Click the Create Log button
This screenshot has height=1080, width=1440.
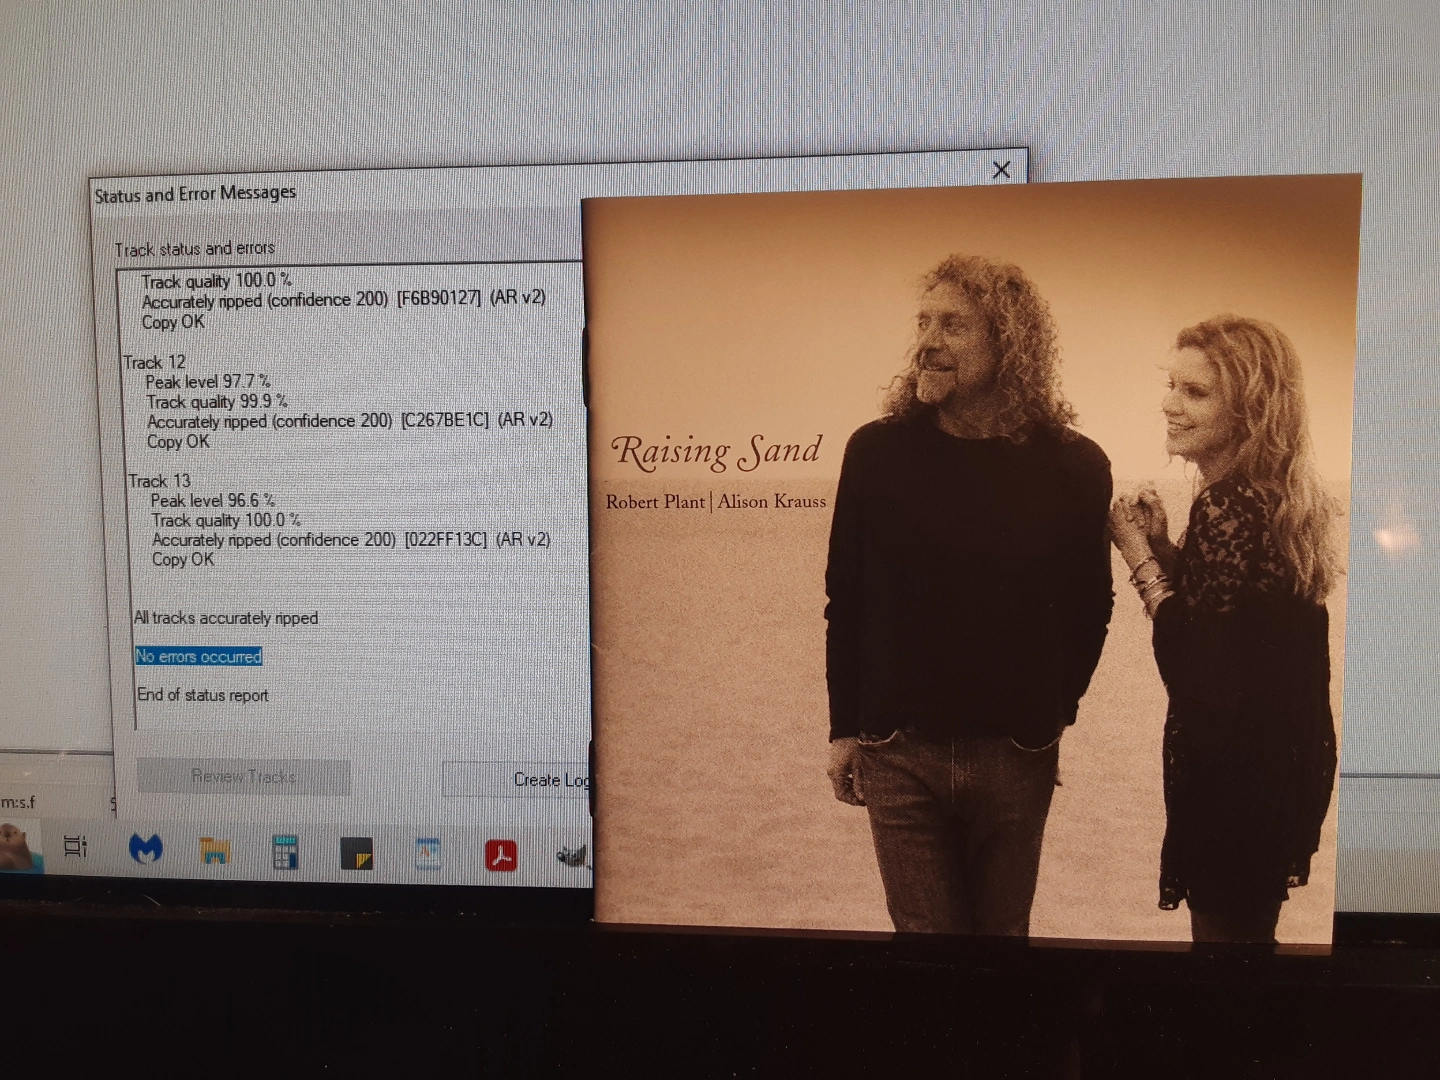pyautogui.click(x=516, y=779)
